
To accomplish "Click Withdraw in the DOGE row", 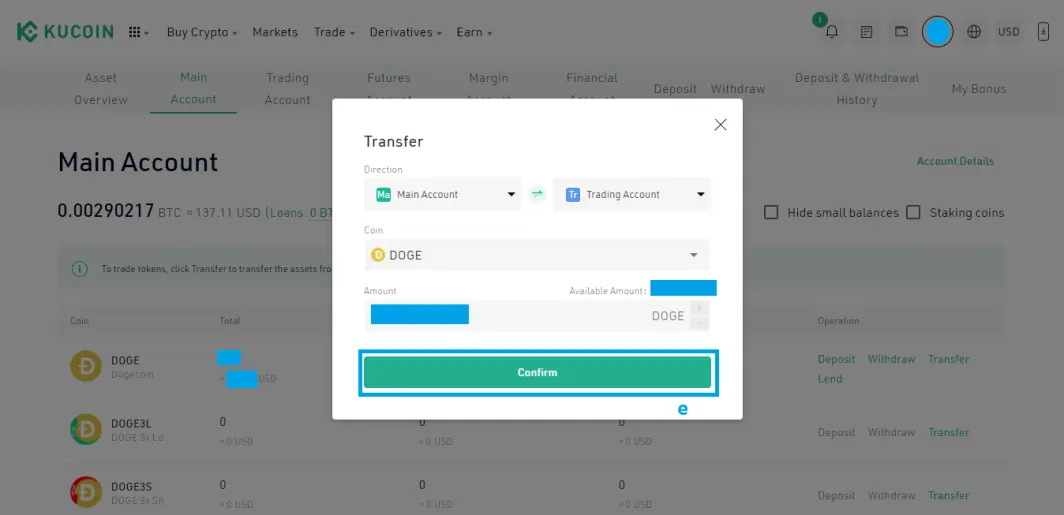I will 892,359.
